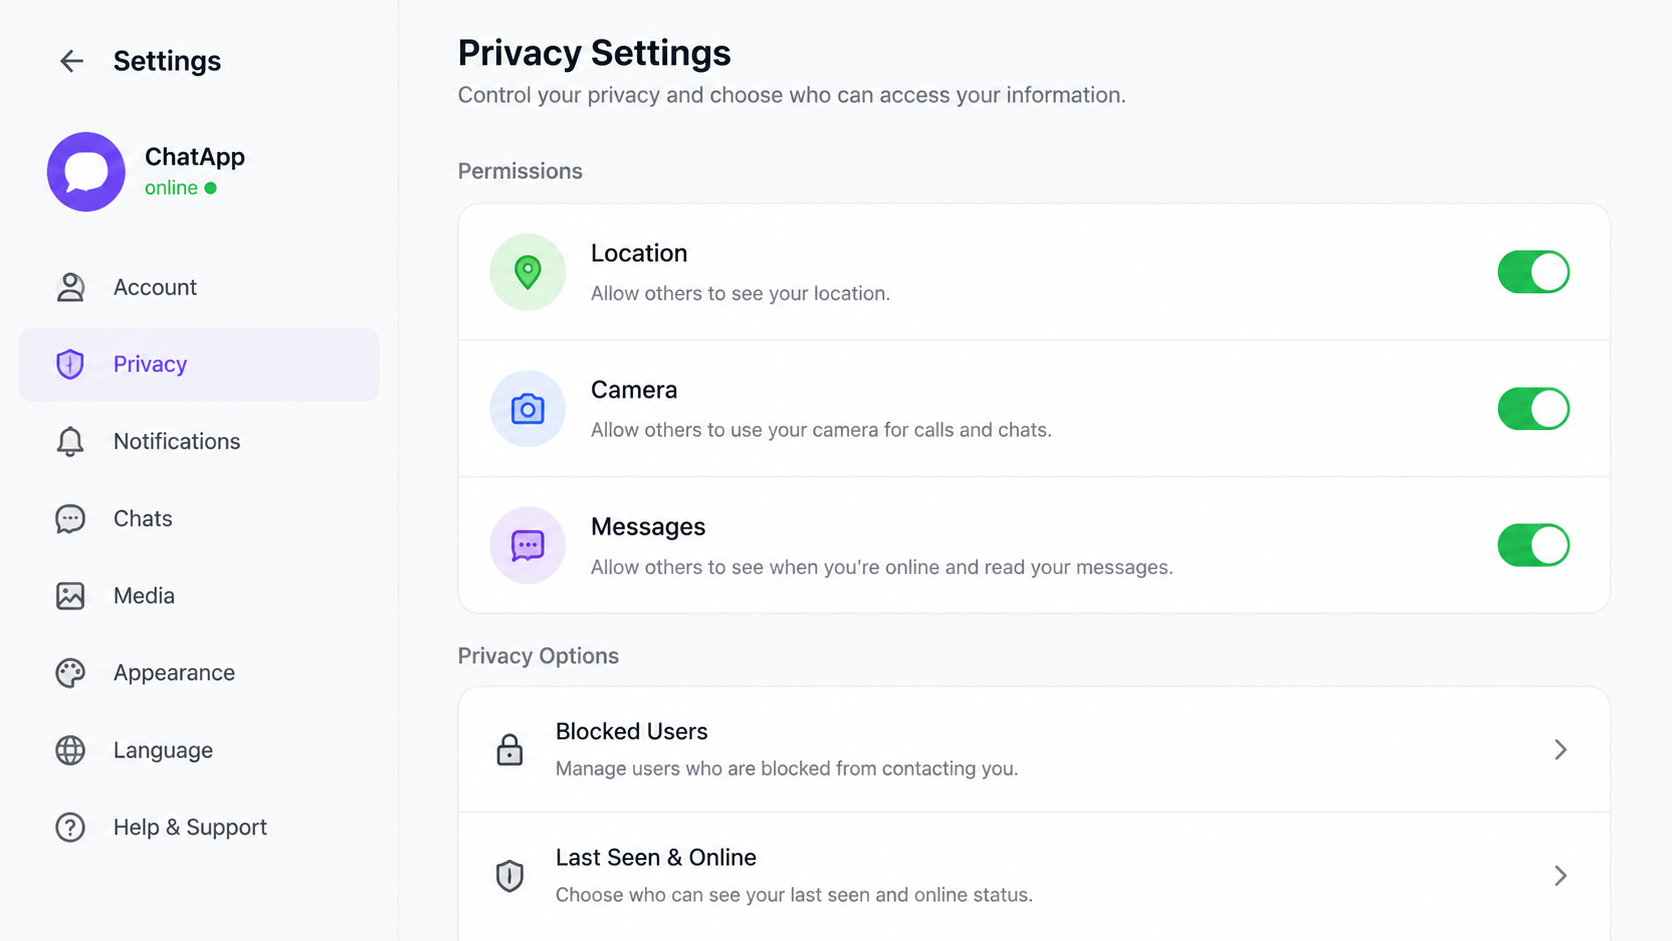Click the Last Seen & Online shield icon
Viewport: 1672px width, 941px height.
510,875
